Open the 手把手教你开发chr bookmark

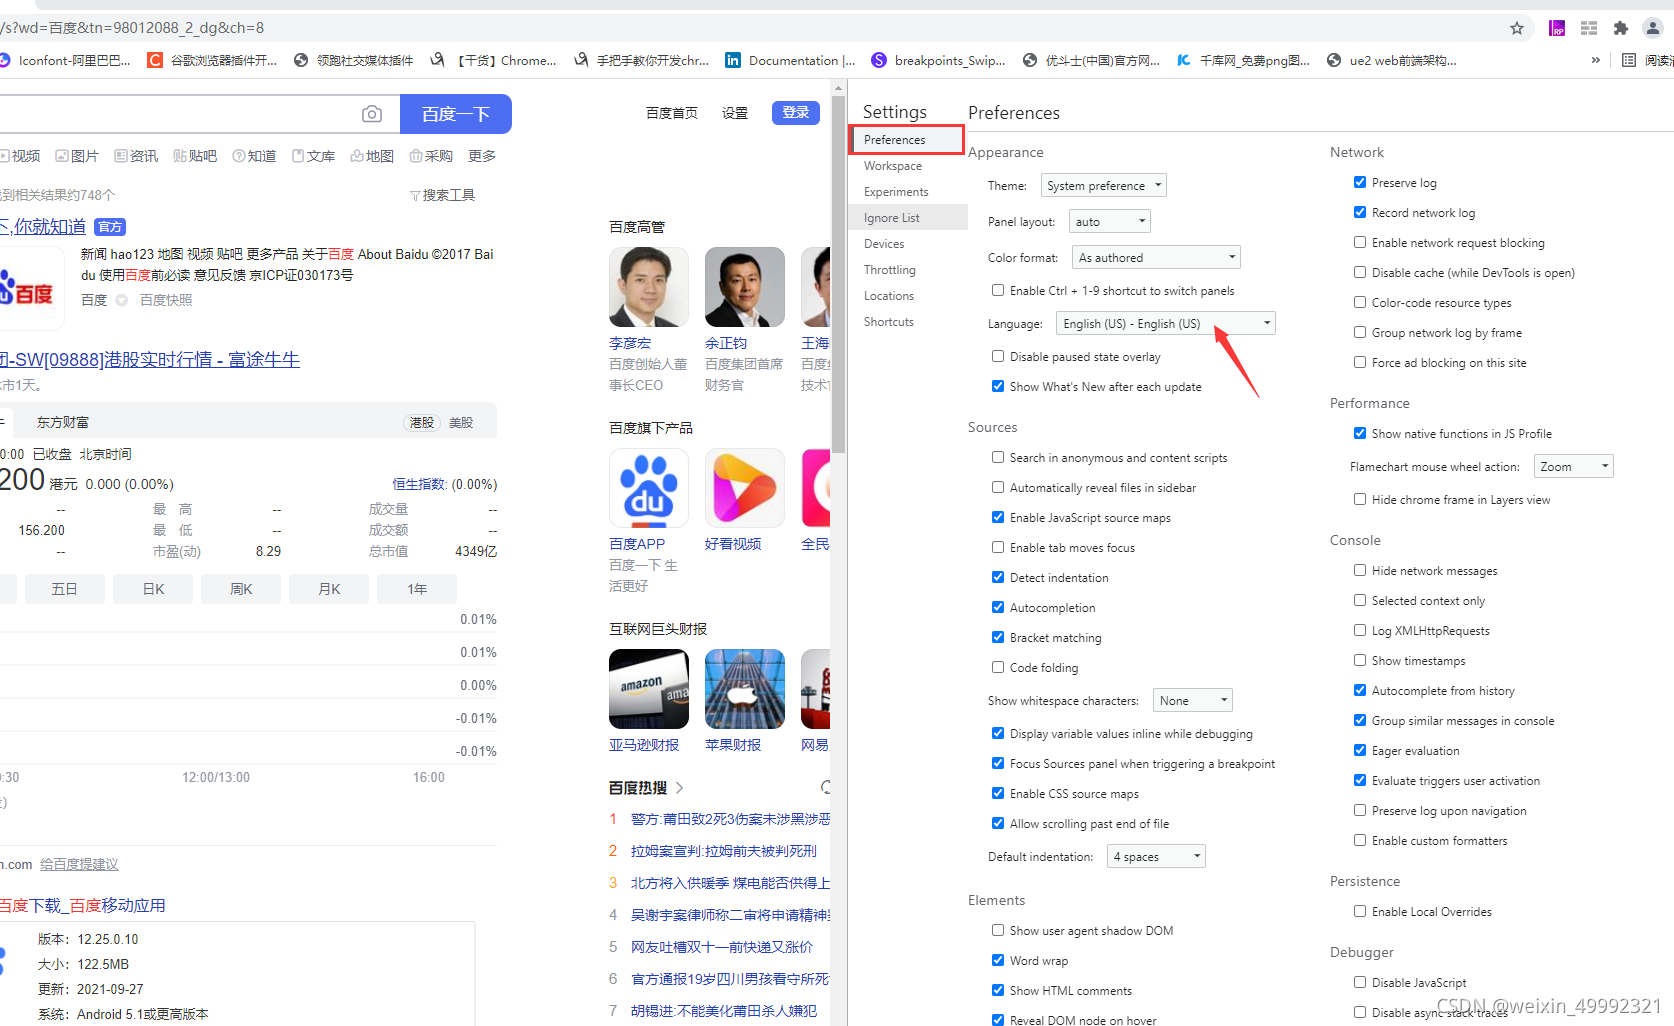pyautogui.click(x=641, y=60)
